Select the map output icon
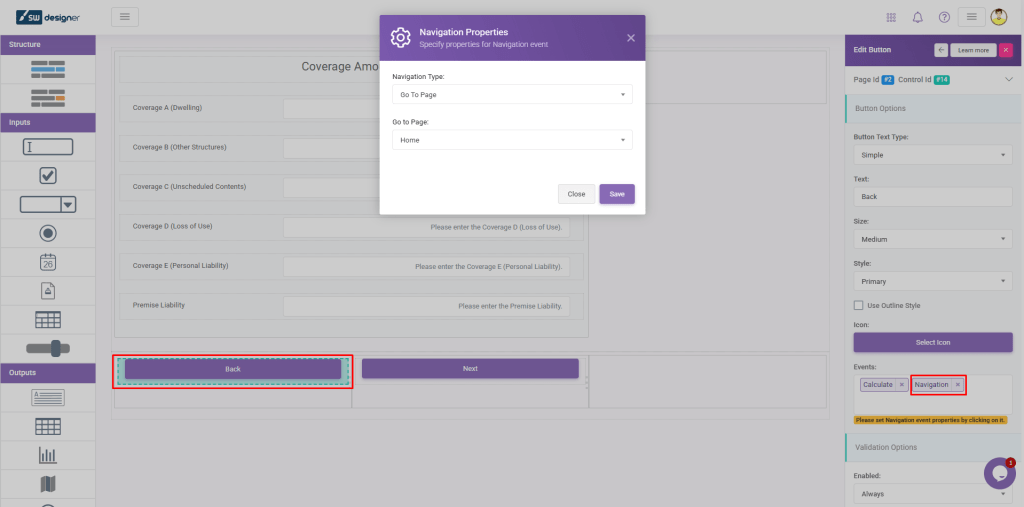1024x507 pixels. tap(47, 484)
